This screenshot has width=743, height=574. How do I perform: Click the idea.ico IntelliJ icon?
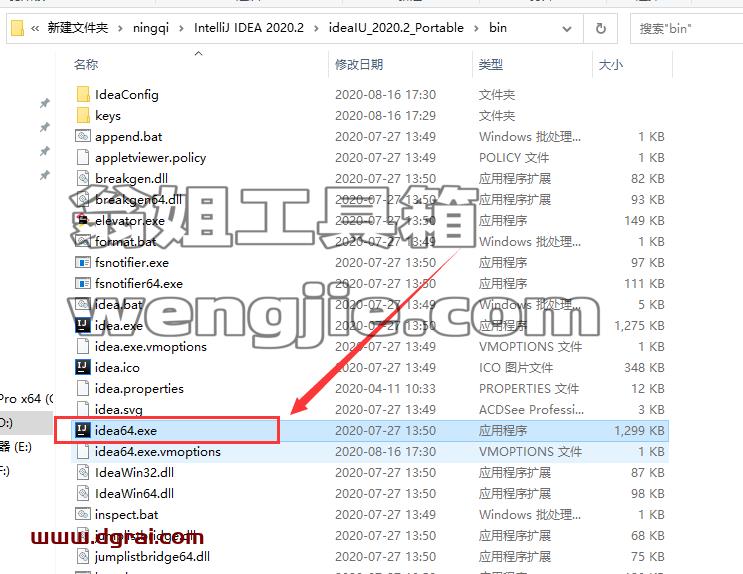pyautogui.click(x=83, y=367)
